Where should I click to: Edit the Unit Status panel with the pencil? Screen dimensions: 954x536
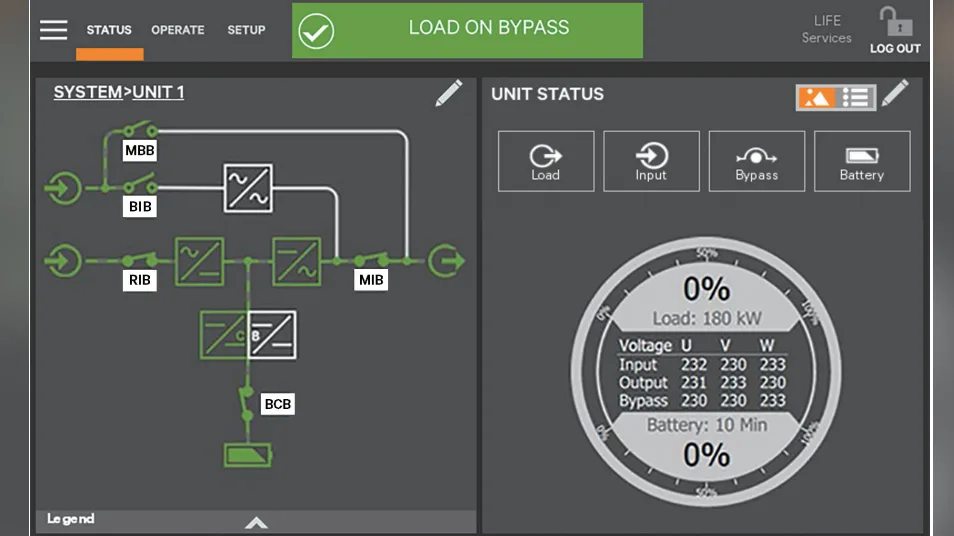click(895, 93)
